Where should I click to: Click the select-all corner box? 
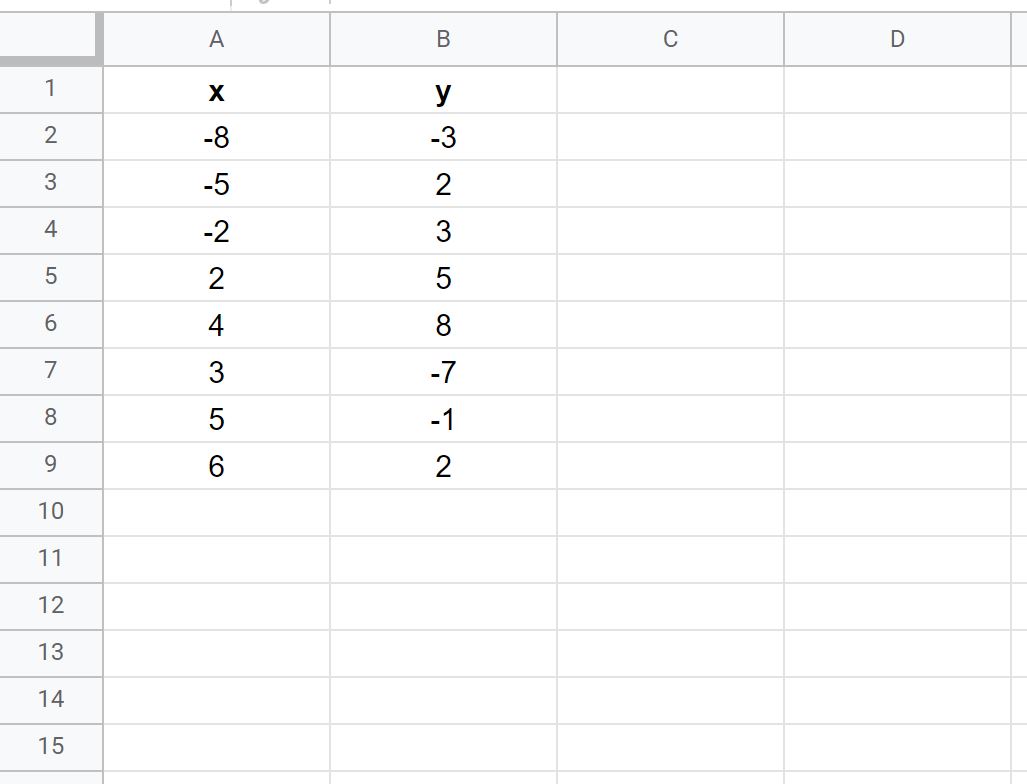pos(50,38)
